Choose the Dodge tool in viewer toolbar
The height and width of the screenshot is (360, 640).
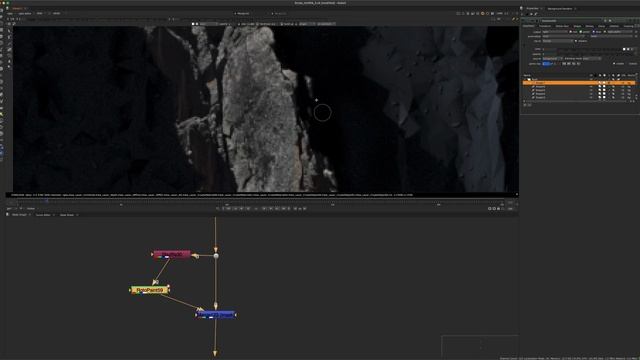9,67
